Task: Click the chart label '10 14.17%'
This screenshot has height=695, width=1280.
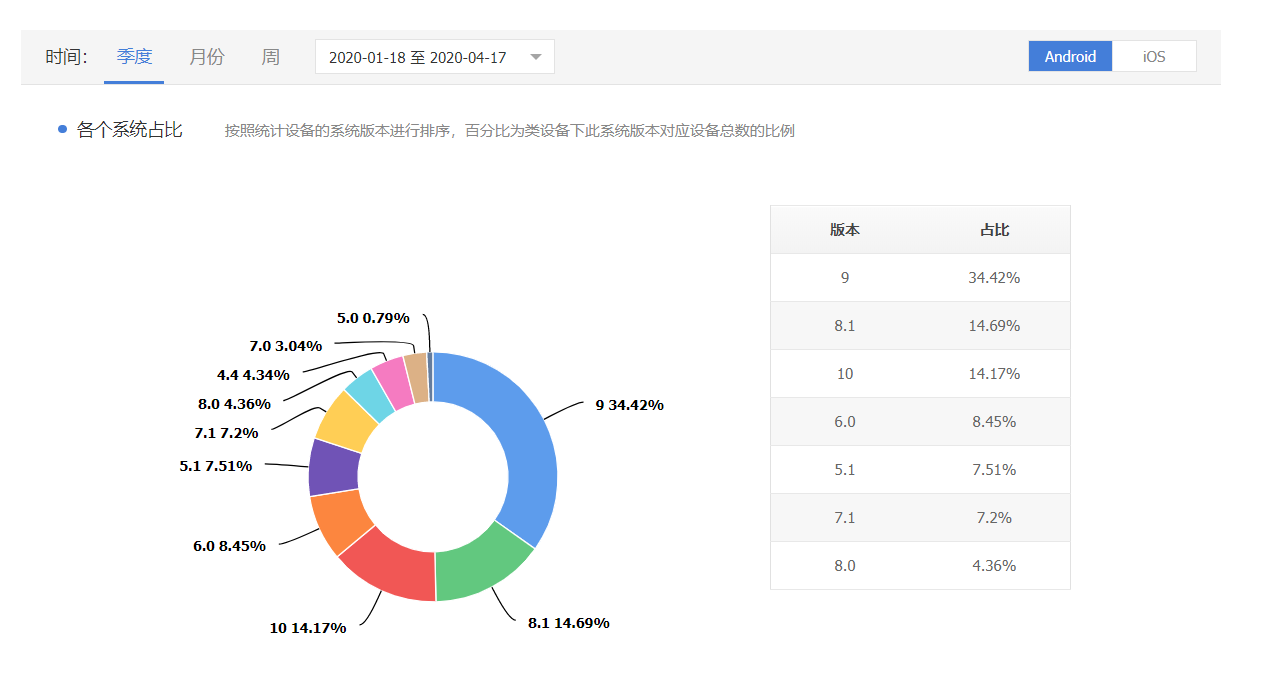Action: [x=308, y=628]
